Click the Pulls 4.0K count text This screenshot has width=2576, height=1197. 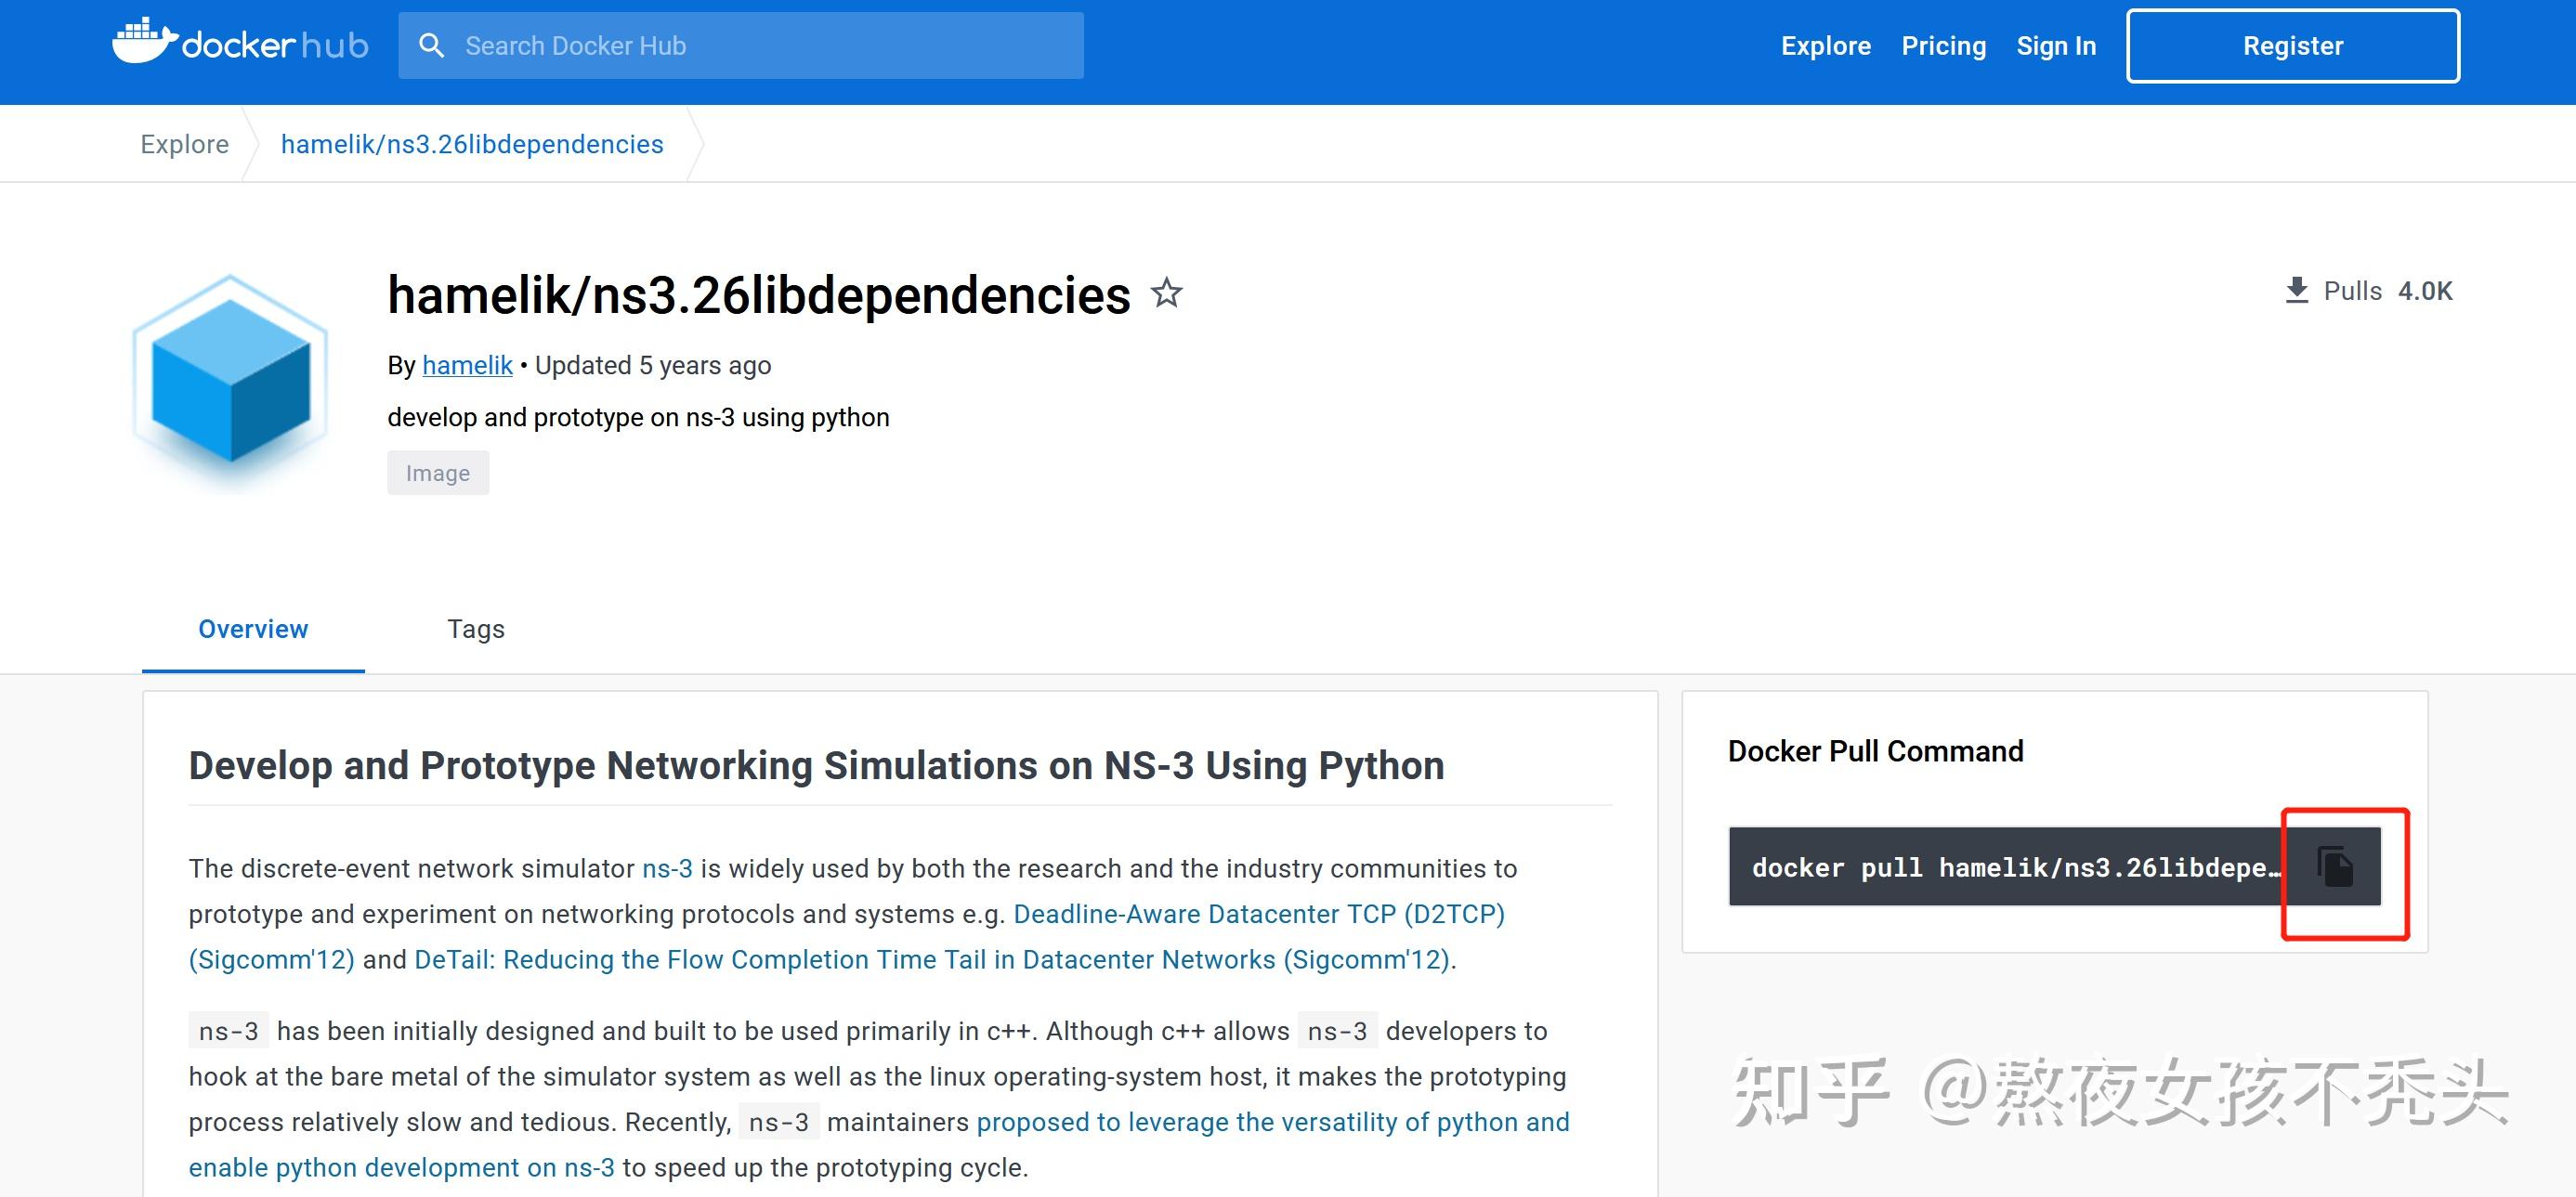[x=2387, y=291]
